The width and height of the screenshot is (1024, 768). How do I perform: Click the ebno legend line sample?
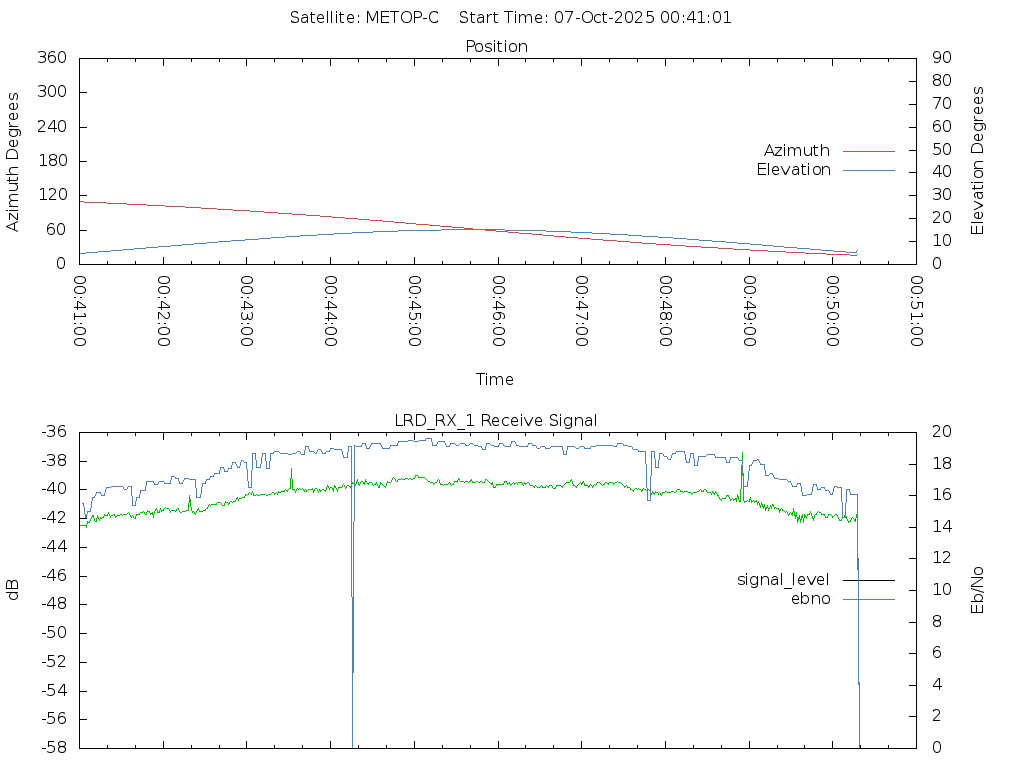point(868,599)
